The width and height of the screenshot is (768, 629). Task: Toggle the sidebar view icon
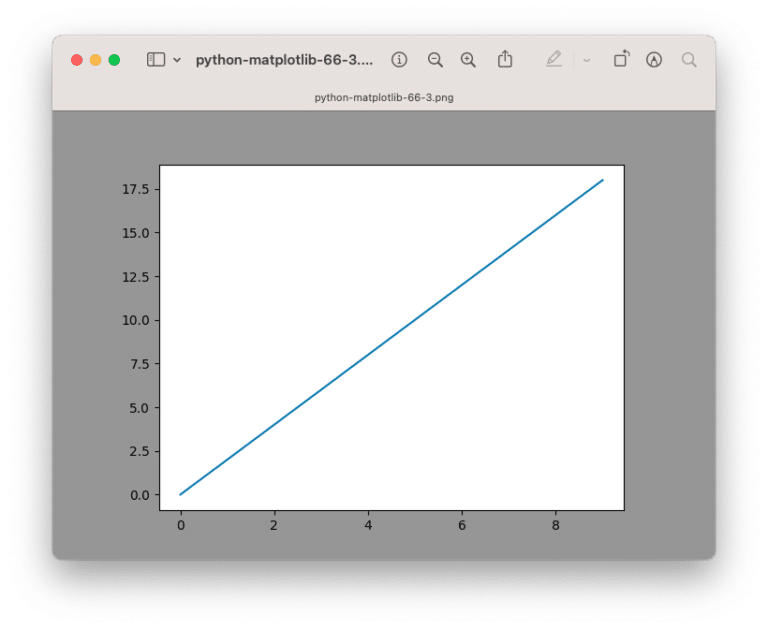pyautogui.click(x=156, y=60)
